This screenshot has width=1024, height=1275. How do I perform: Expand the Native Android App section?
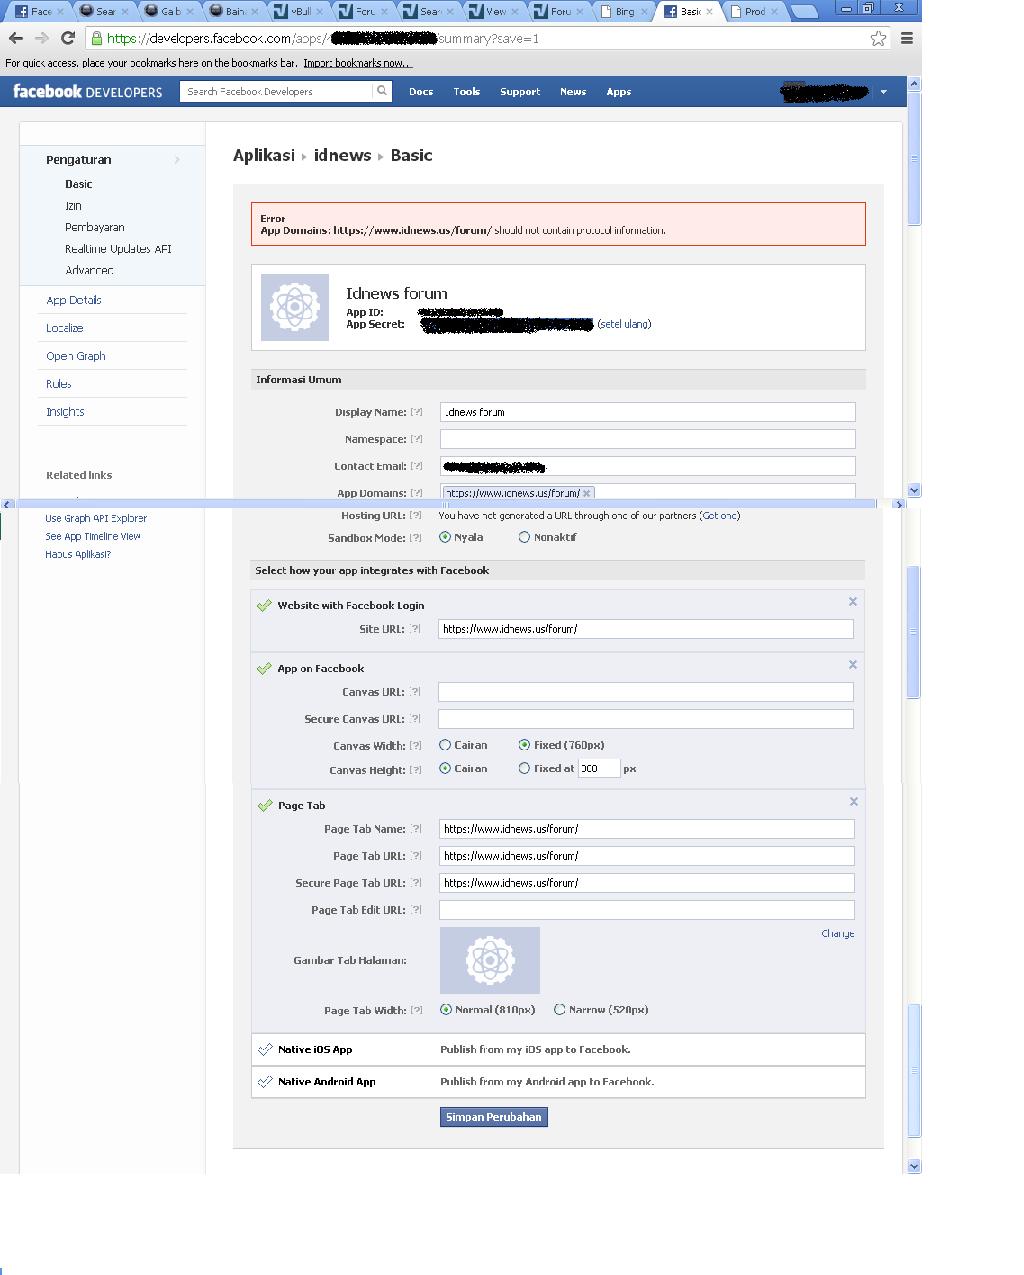(x=326, y=1082)
